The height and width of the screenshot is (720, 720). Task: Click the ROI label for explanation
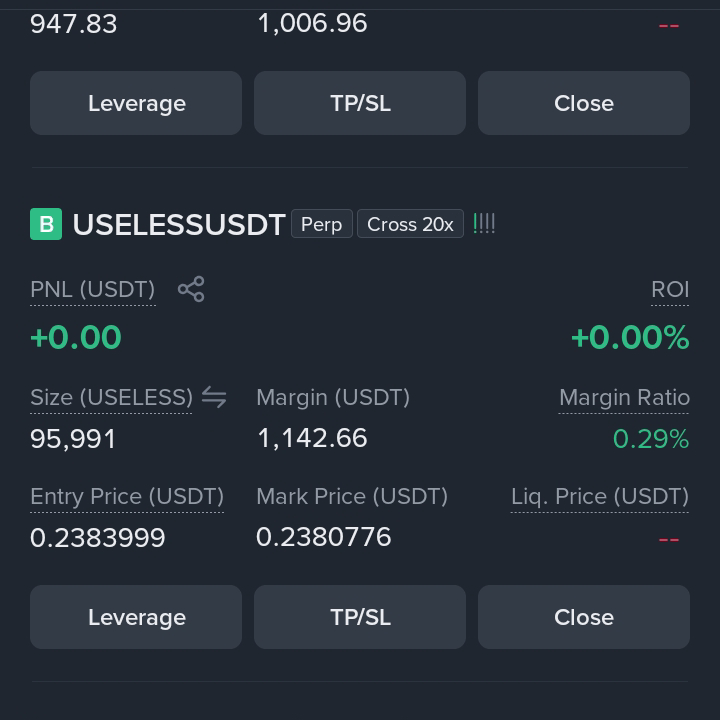tap(670, 290)
